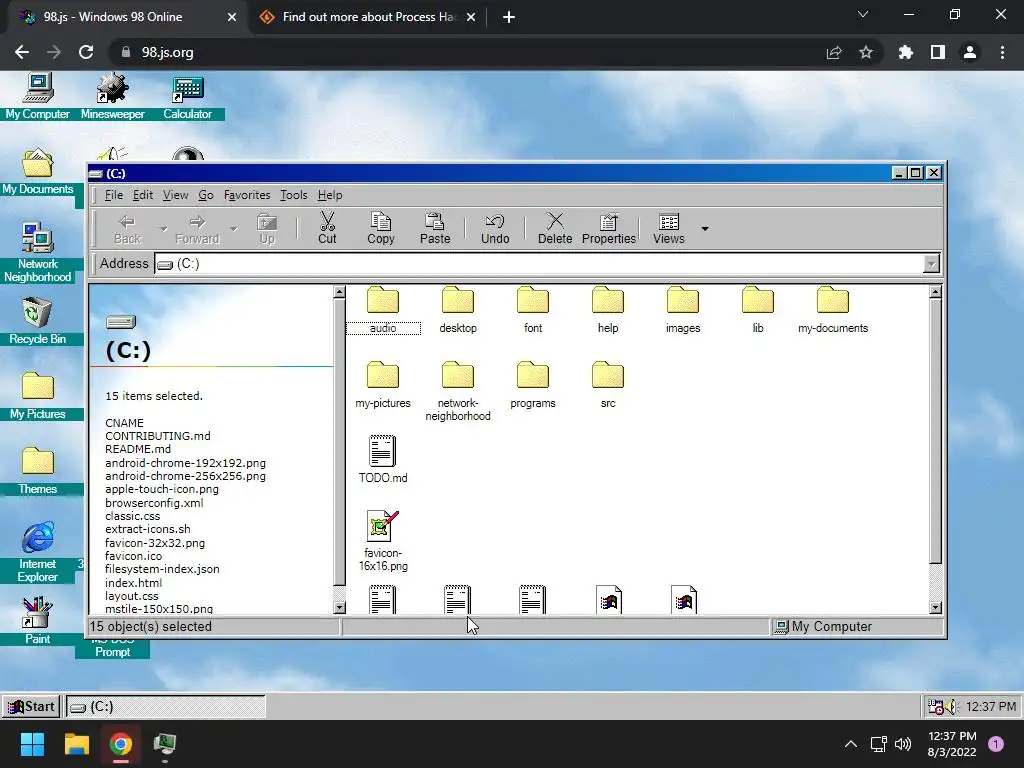Click the Minesweeper desktop icon
1024x768 pixels.
[x=112, y=96]
